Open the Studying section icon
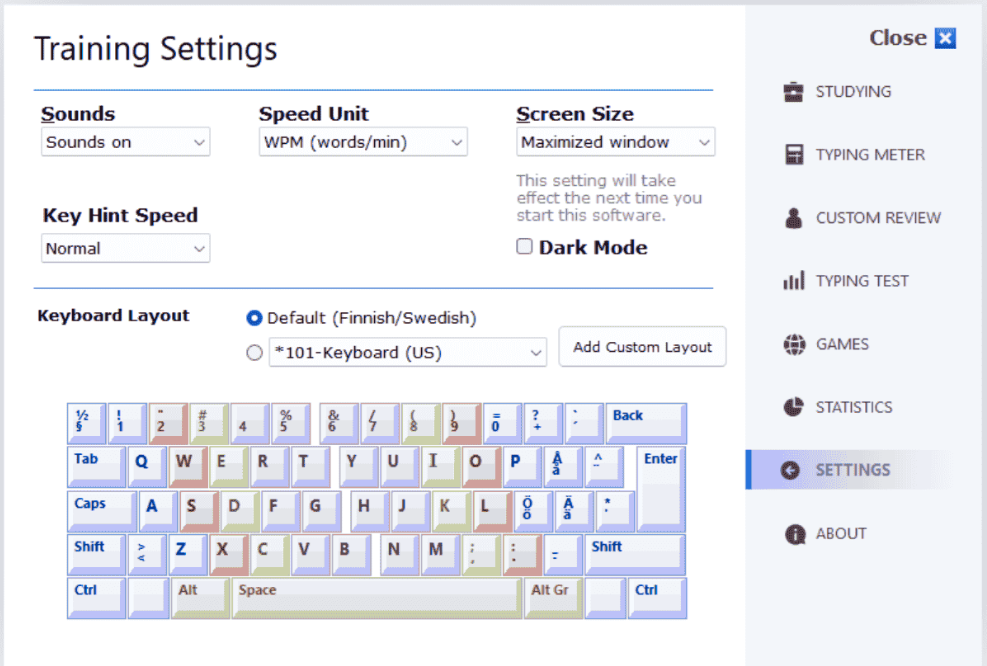987x666 pixels. point(793,91)
